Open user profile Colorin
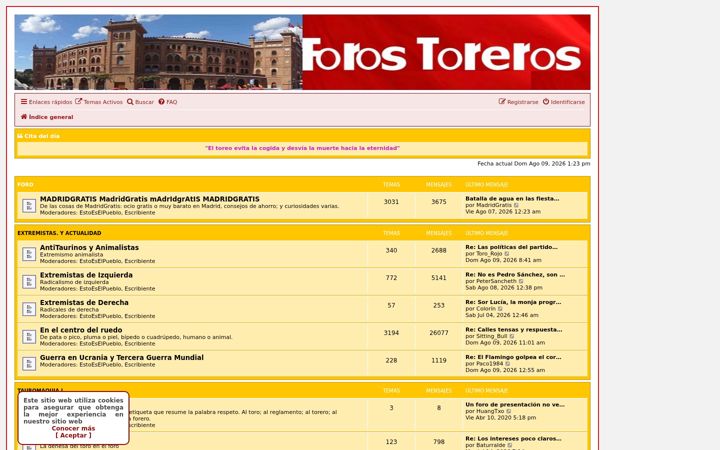The width and height of the screenshot is (720, 450). (486, 309)
